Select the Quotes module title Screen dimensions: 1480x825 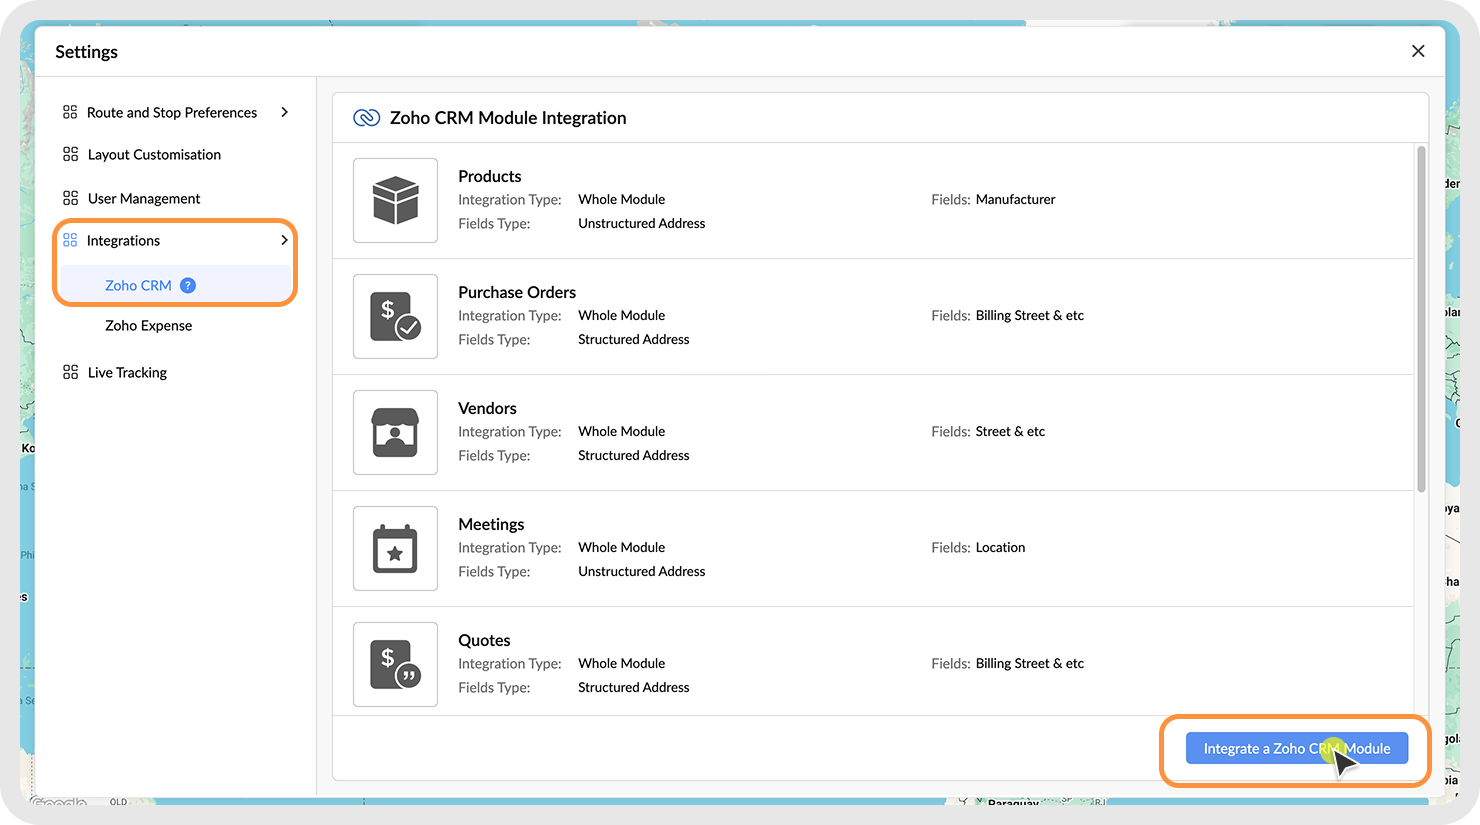(x=484, y=640)
